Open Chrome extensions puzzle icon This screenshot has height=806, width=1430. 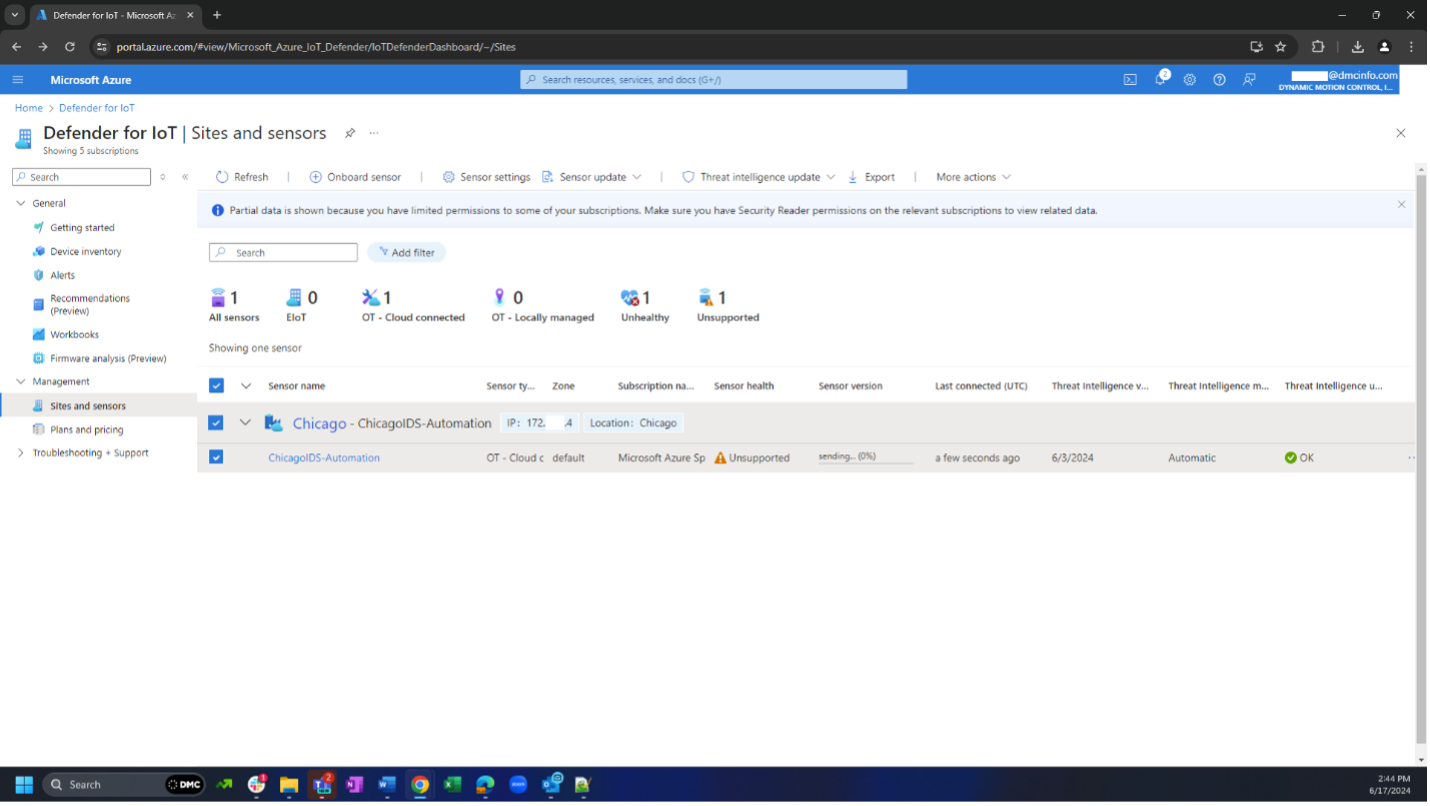1318,47
